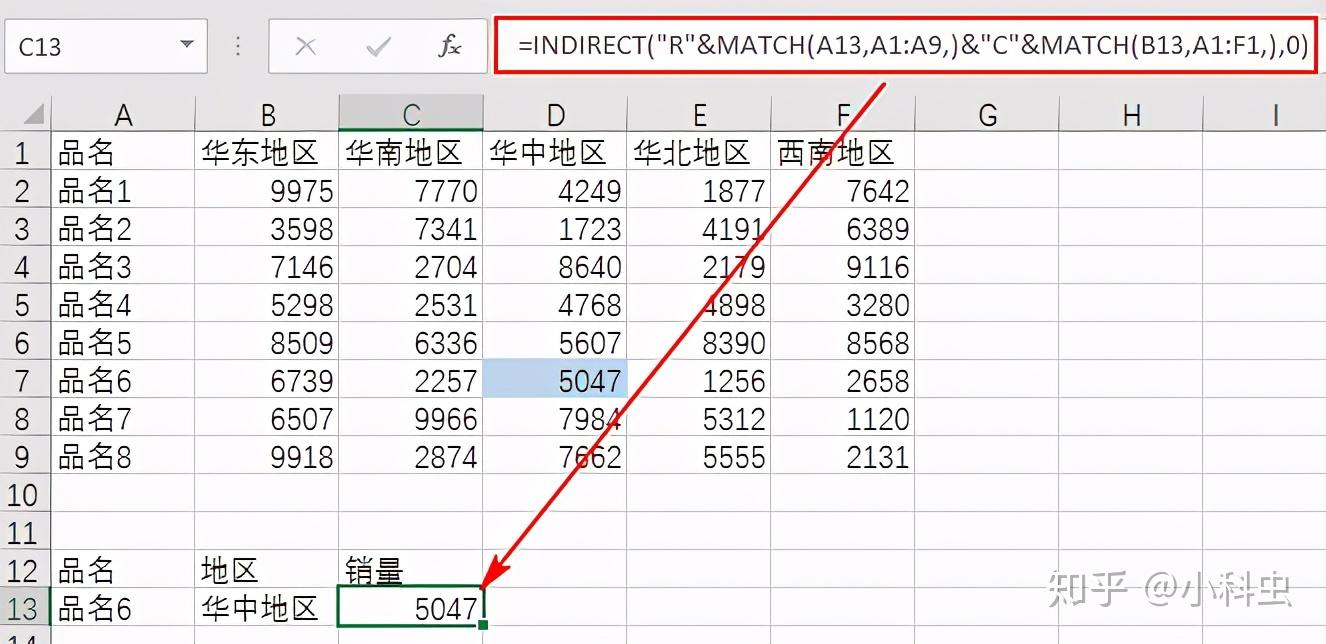Screen dimensions: 1326x644
Task: Select row 13 header
Action: click(25, 608)
